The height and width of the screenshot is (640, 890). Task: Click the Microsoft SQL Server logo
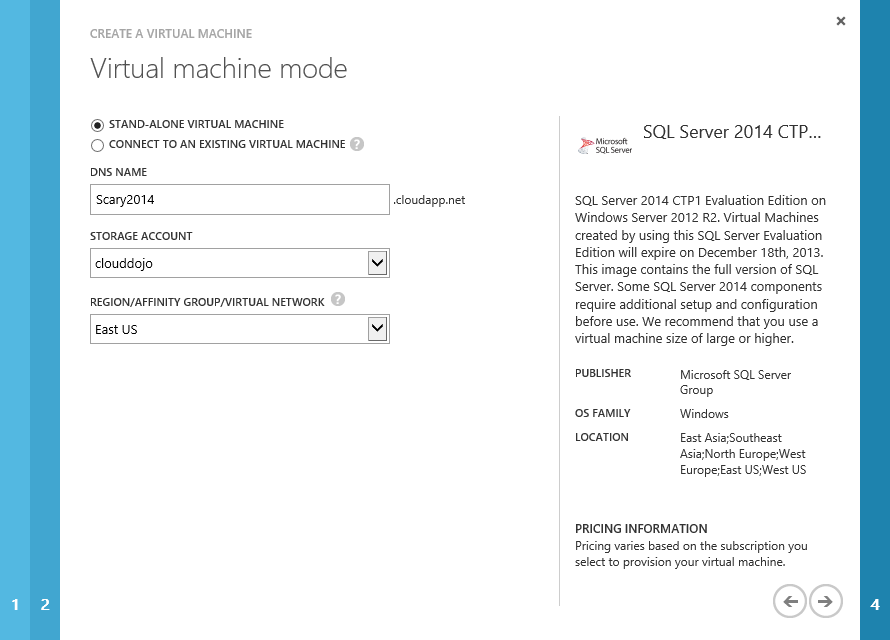coord(605,146)
